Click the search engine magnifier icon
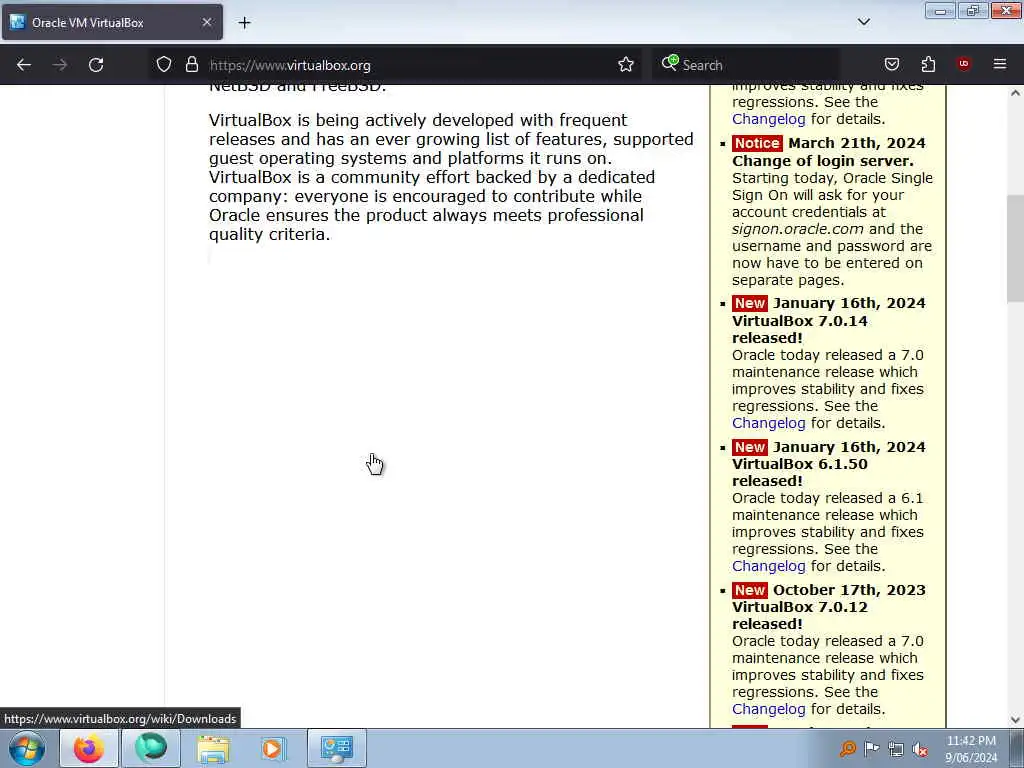The width and height of the screenshot is (1024, 768). click(x=669, y=63)
